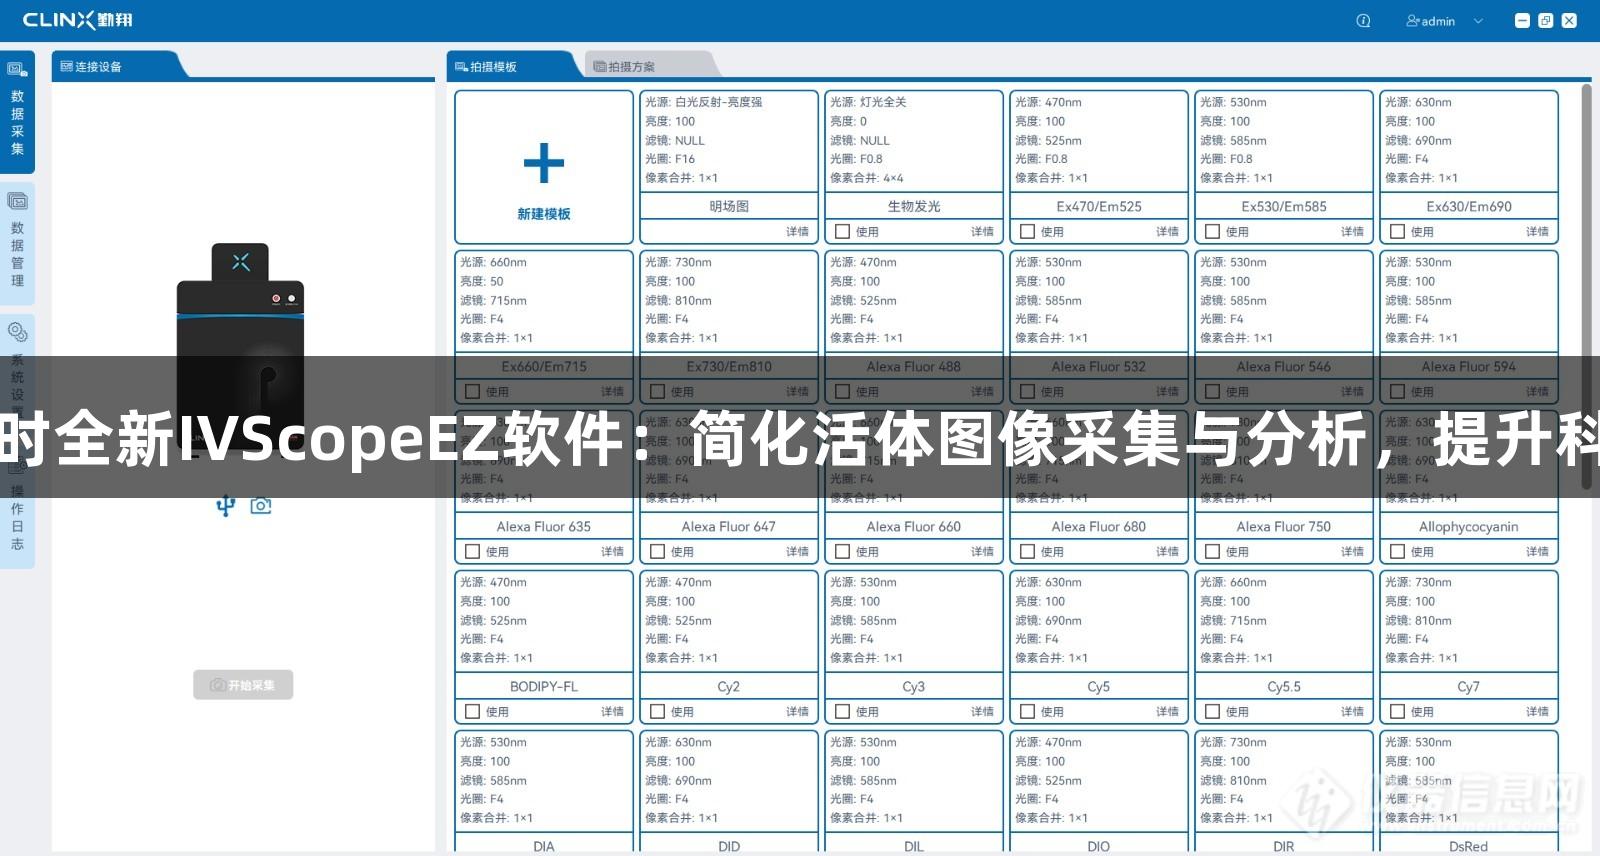This screenshot has height=856, width=1600.
Task: Click the 开始采集 button
Action: 243,685
